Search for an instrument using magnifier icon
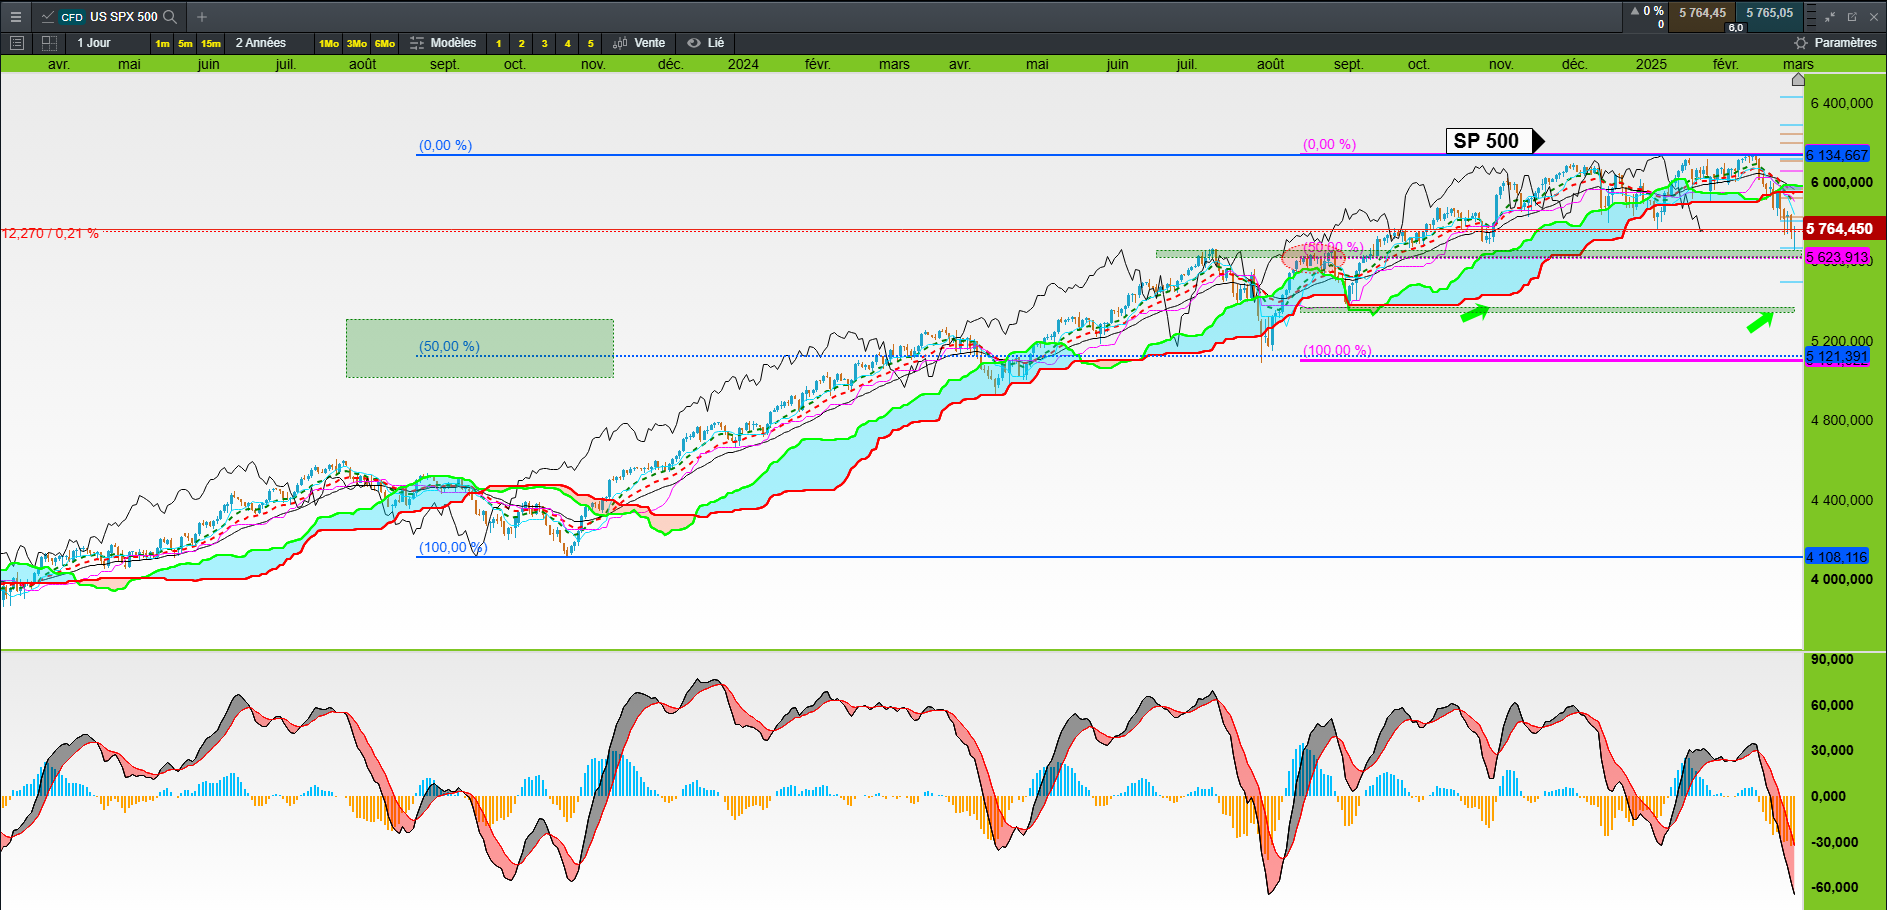Image resolution: width=1887 pixels, height=910 pixels. [x=170, y=17]
